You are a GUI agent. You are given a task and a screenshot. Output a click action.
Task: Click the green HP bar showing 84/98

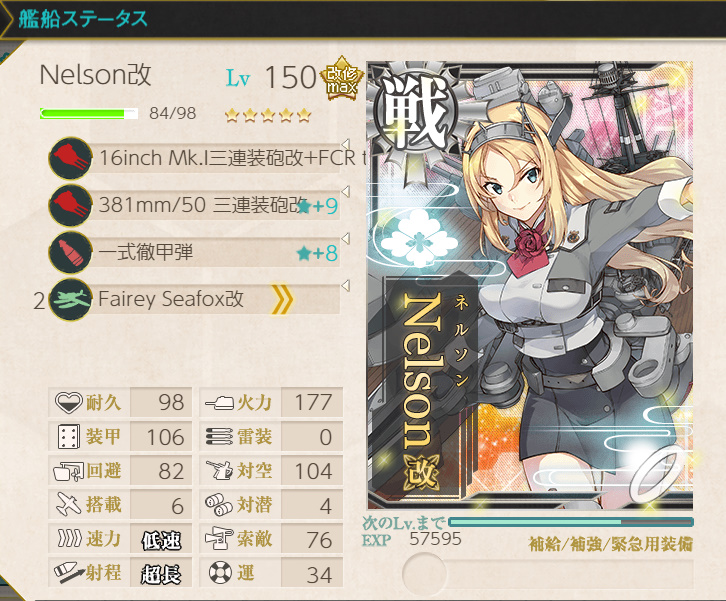[x=89, y=113]
